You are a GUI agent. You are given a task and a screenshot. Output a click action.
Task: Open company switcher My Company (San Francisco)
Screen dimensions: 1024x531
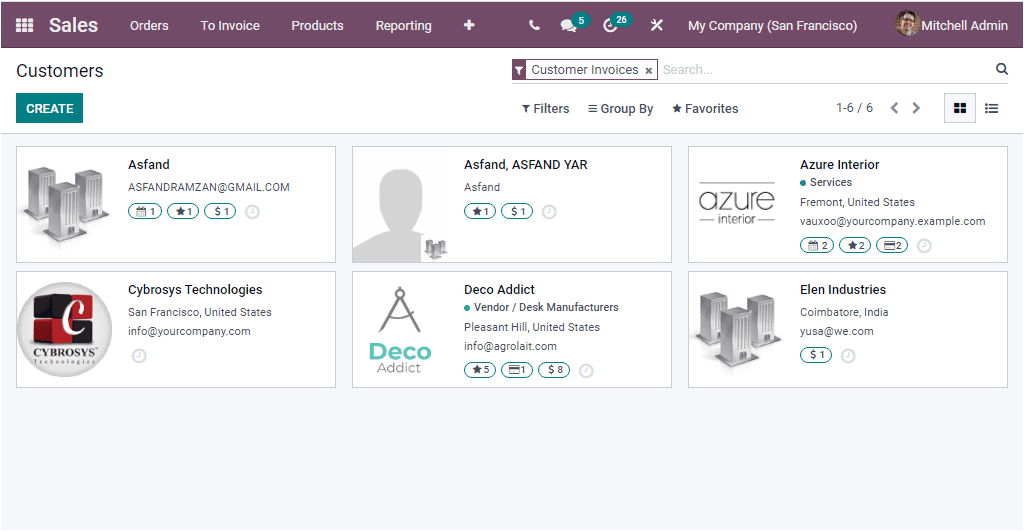(772, 25)
